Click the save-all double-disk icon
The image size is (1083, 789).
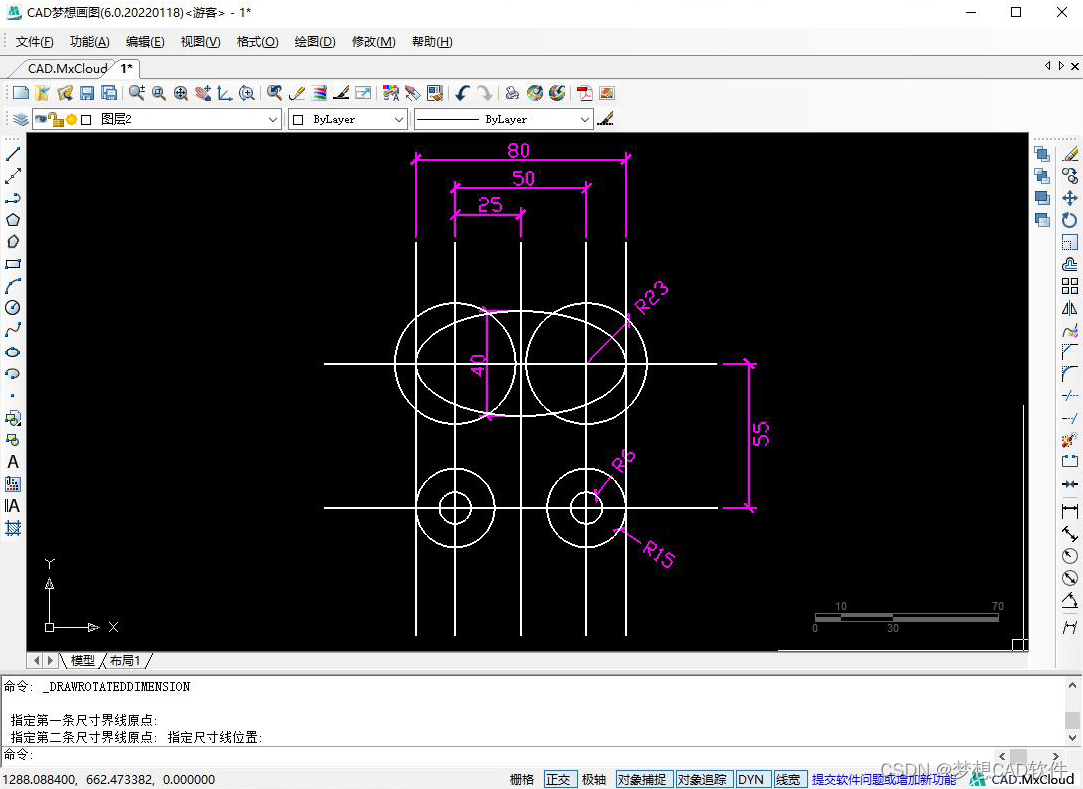(109, 93)
